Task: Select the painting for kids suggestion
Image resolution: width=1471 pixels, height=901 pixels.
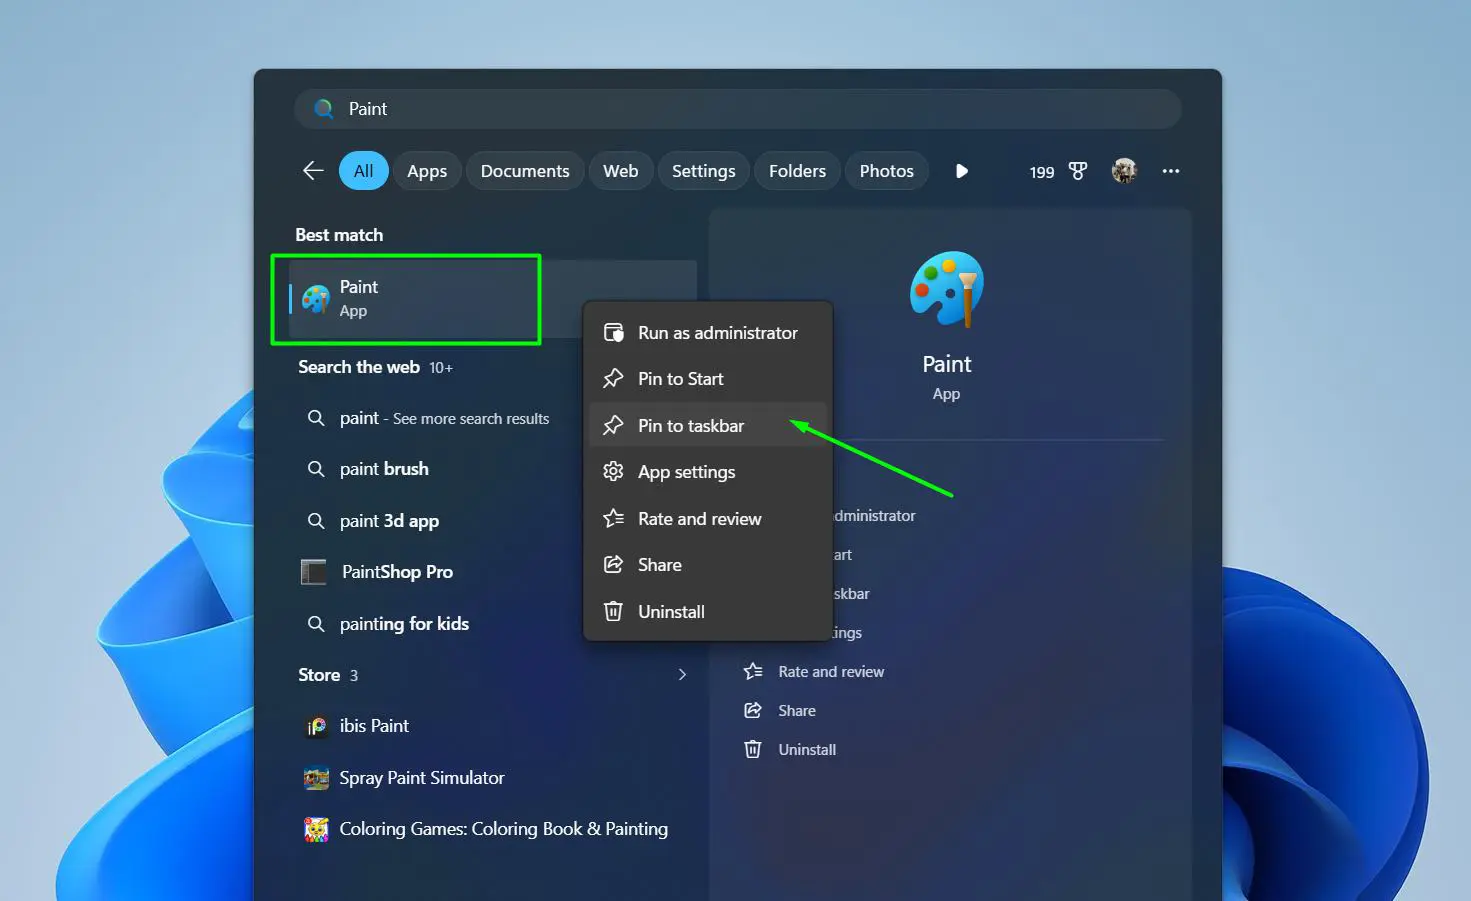Action: (403, 623)
